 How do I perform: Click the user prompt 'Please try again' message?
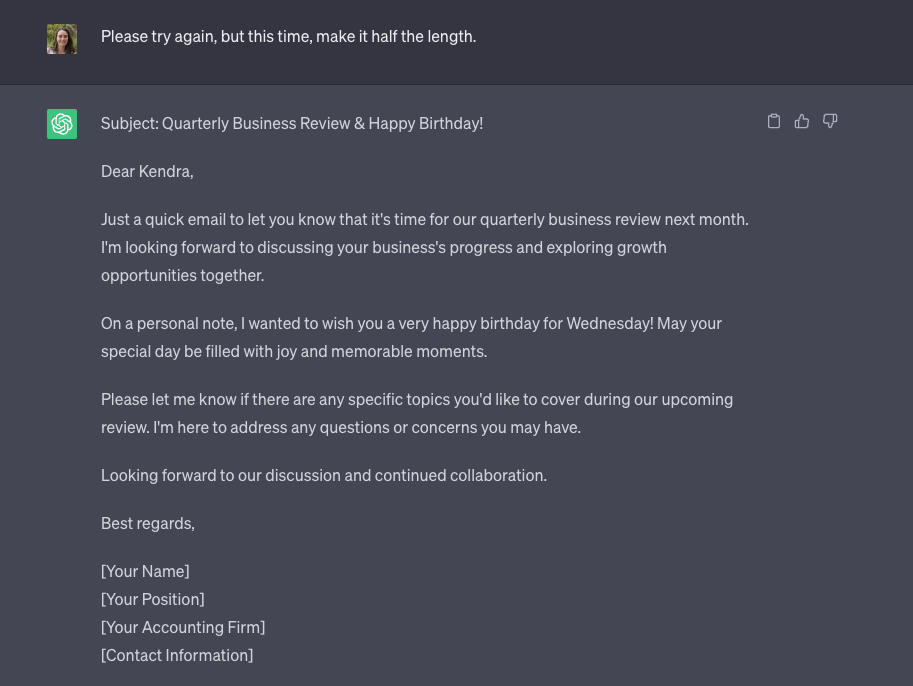(x=288, y=37)
